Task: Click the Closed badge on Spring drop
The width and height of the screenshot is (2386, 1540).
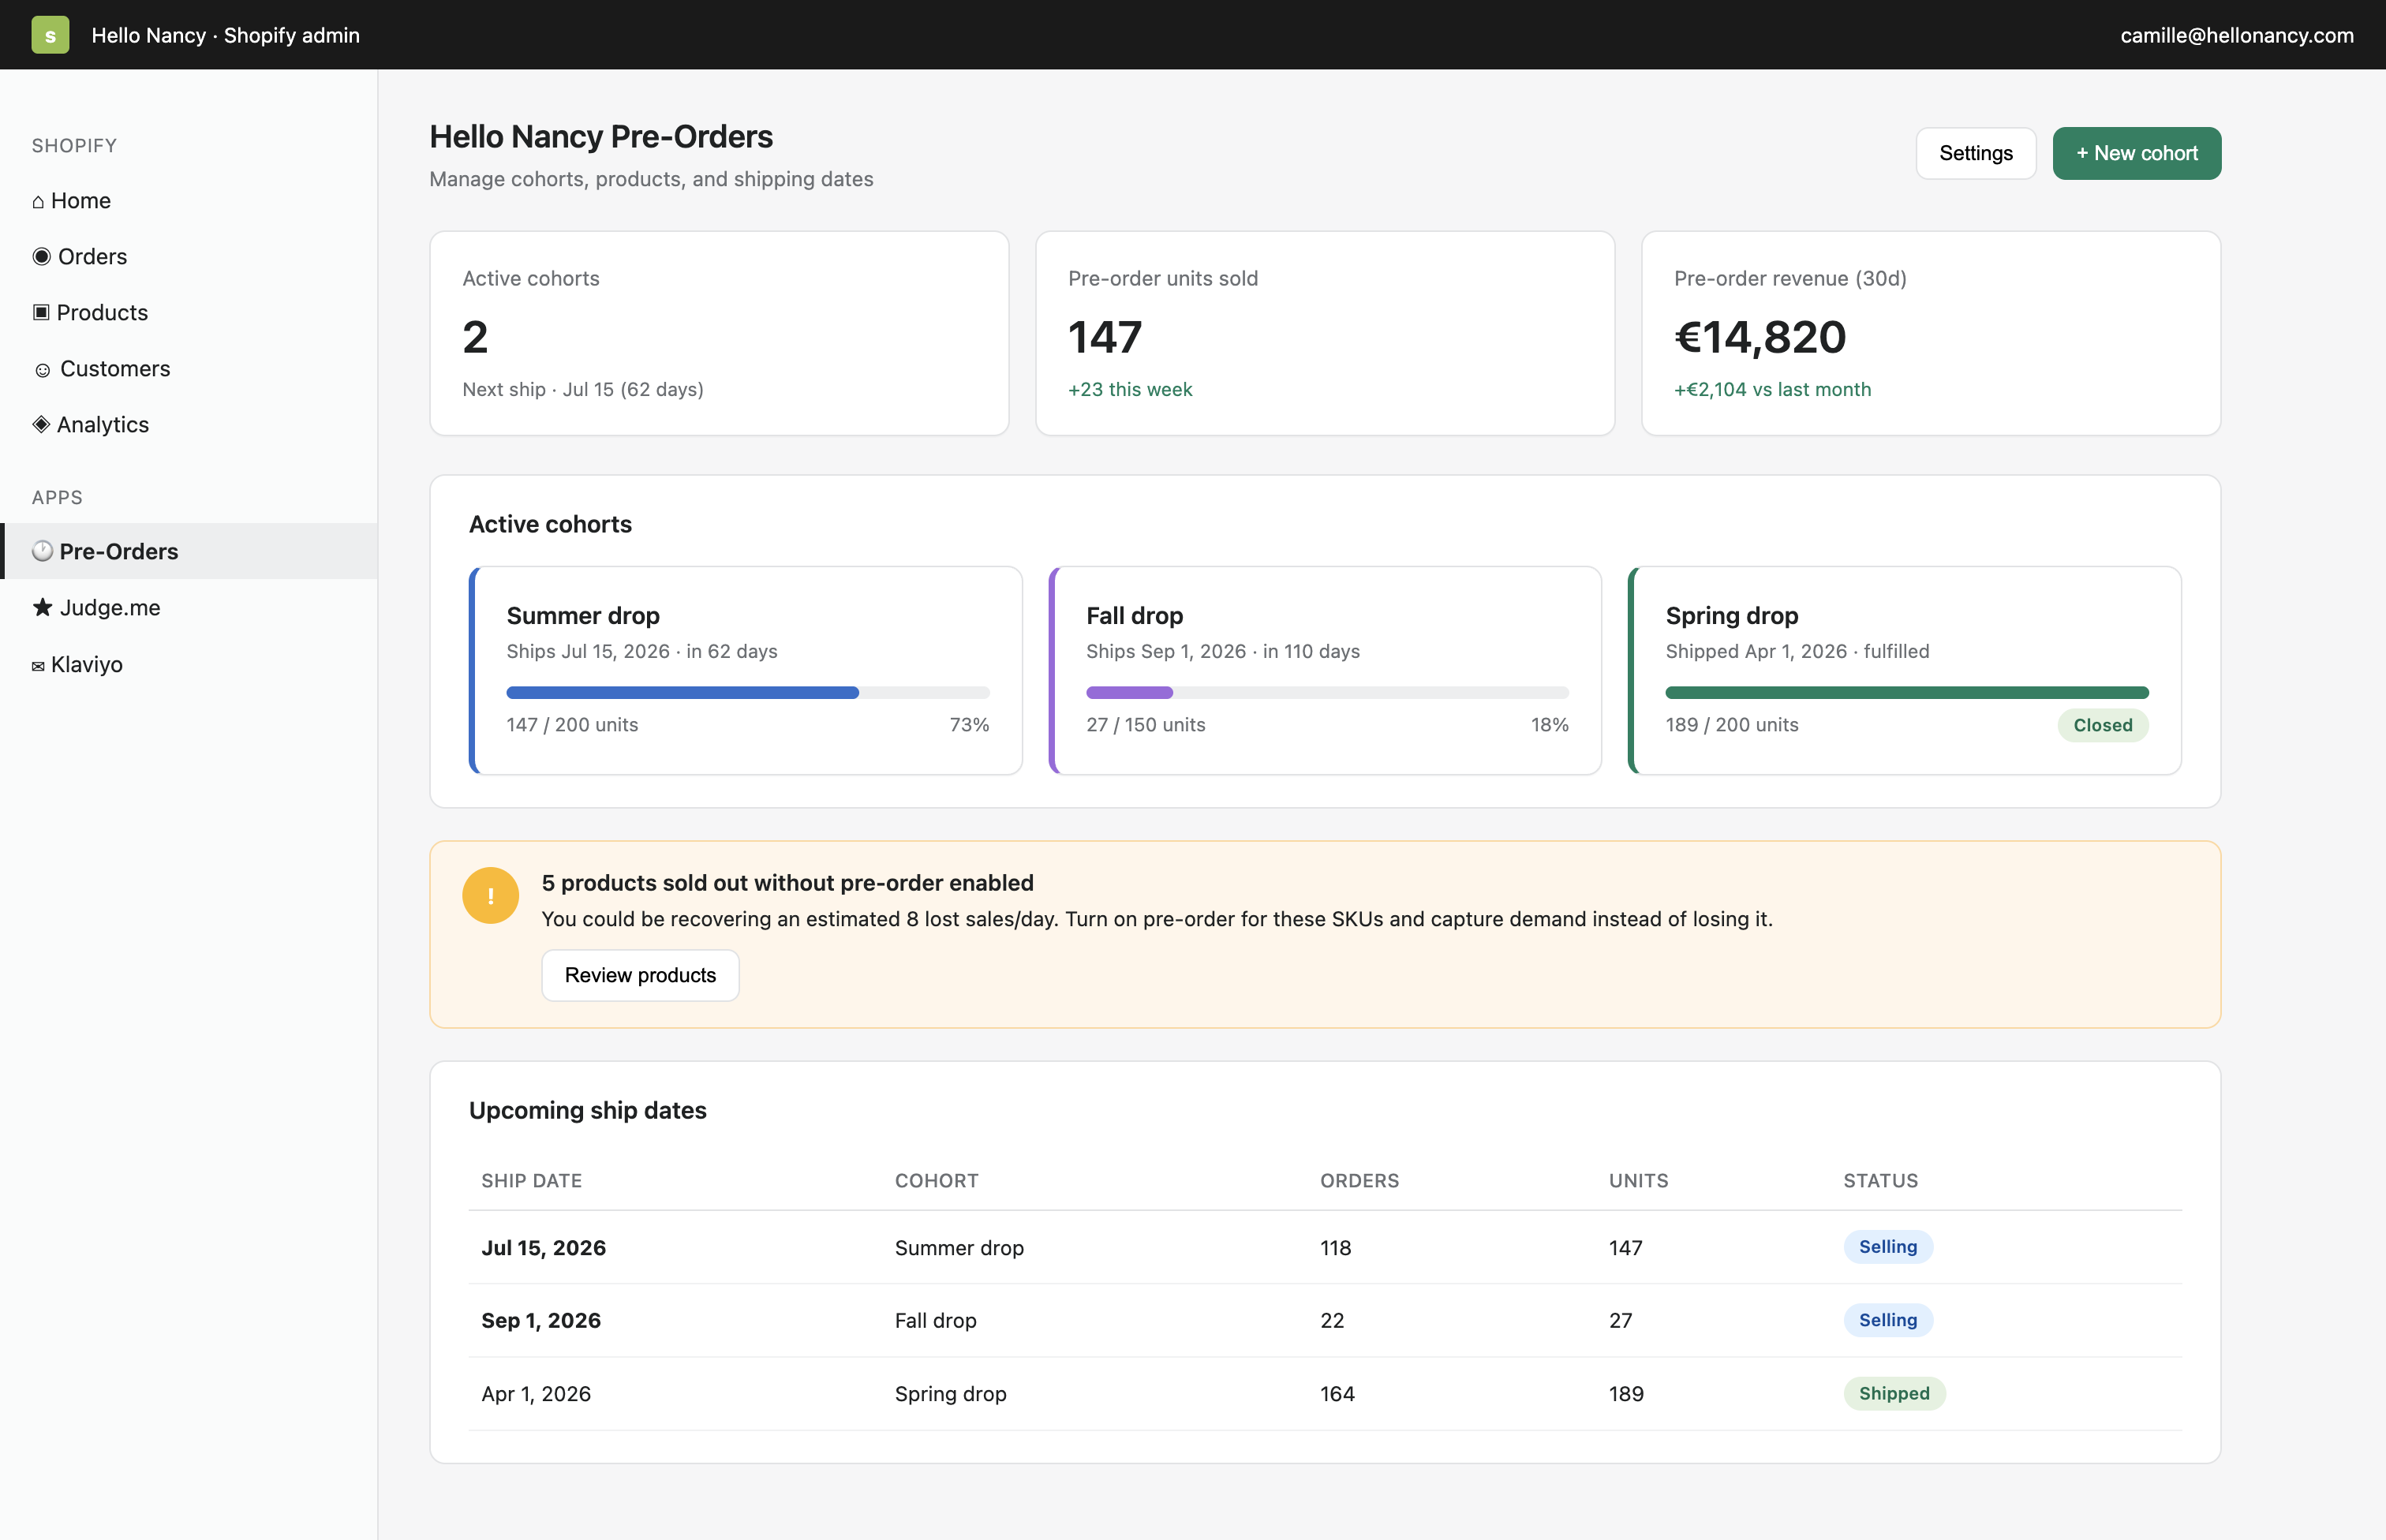Action: (x=2102, y=725)
